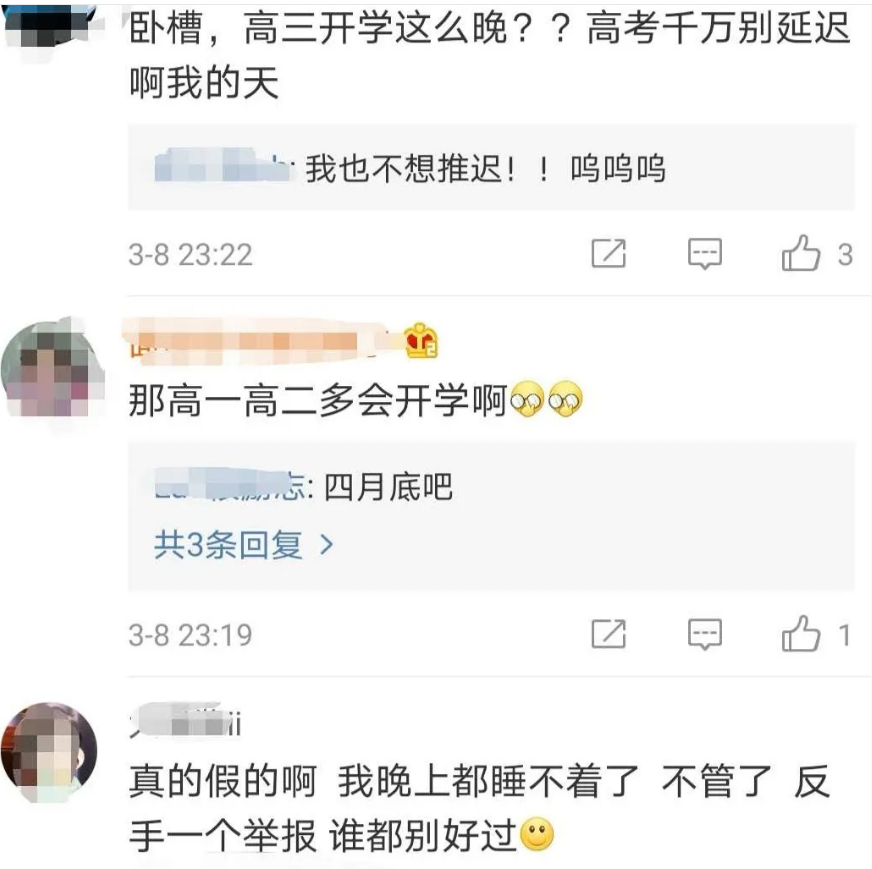The height and width of the screenshot is (869, 872).
Task: Tap reply bubble icon on 3-8 23:19 comment
Action: click(x=705, y=634)
